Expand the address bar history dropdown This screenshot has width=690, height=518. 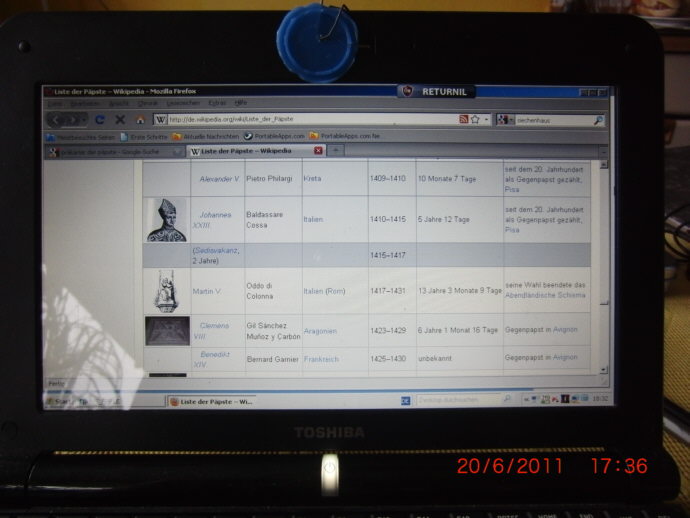486,119
